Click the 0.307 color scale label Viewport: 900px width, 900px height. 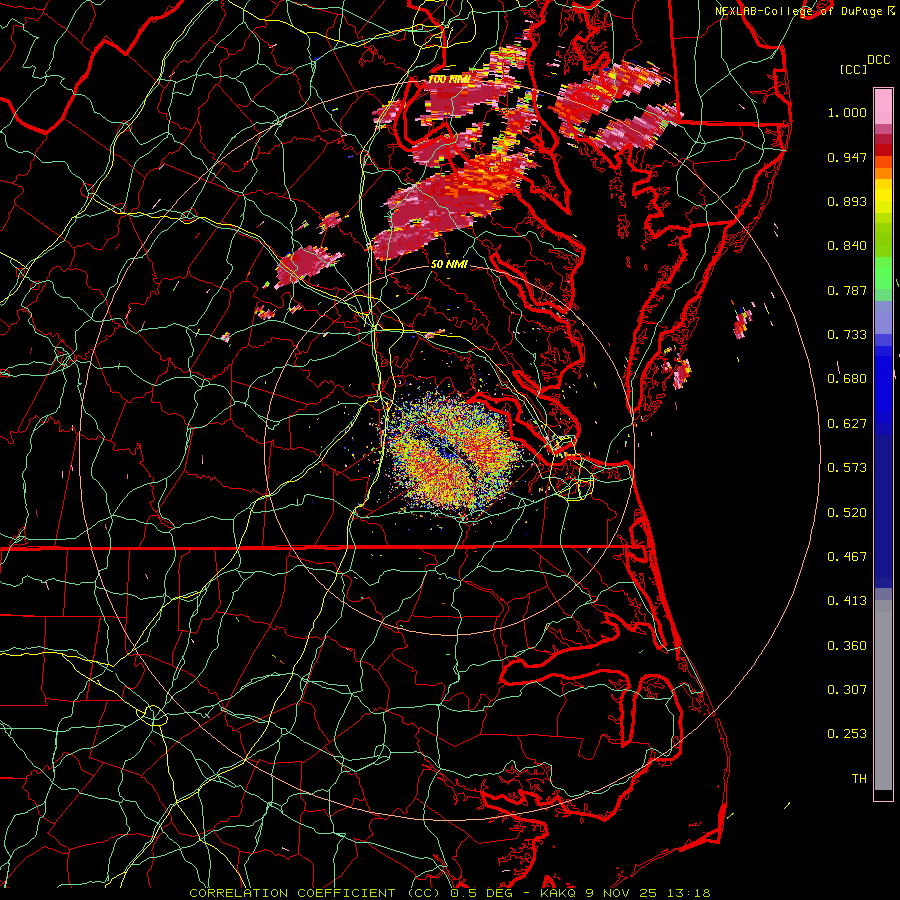coord(847,690)
